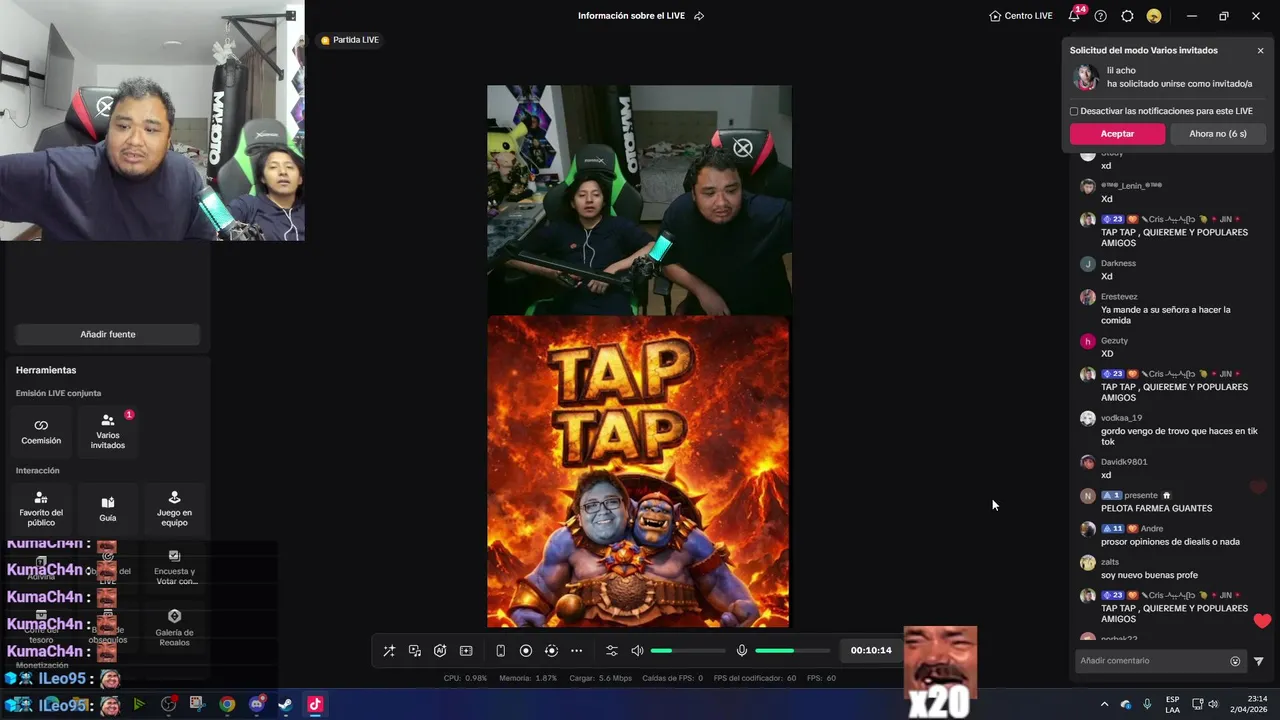Open OBS Studio from taskbar
Image resolution: width=1280 pixels, height=720 pixels.
coord(169,704)
